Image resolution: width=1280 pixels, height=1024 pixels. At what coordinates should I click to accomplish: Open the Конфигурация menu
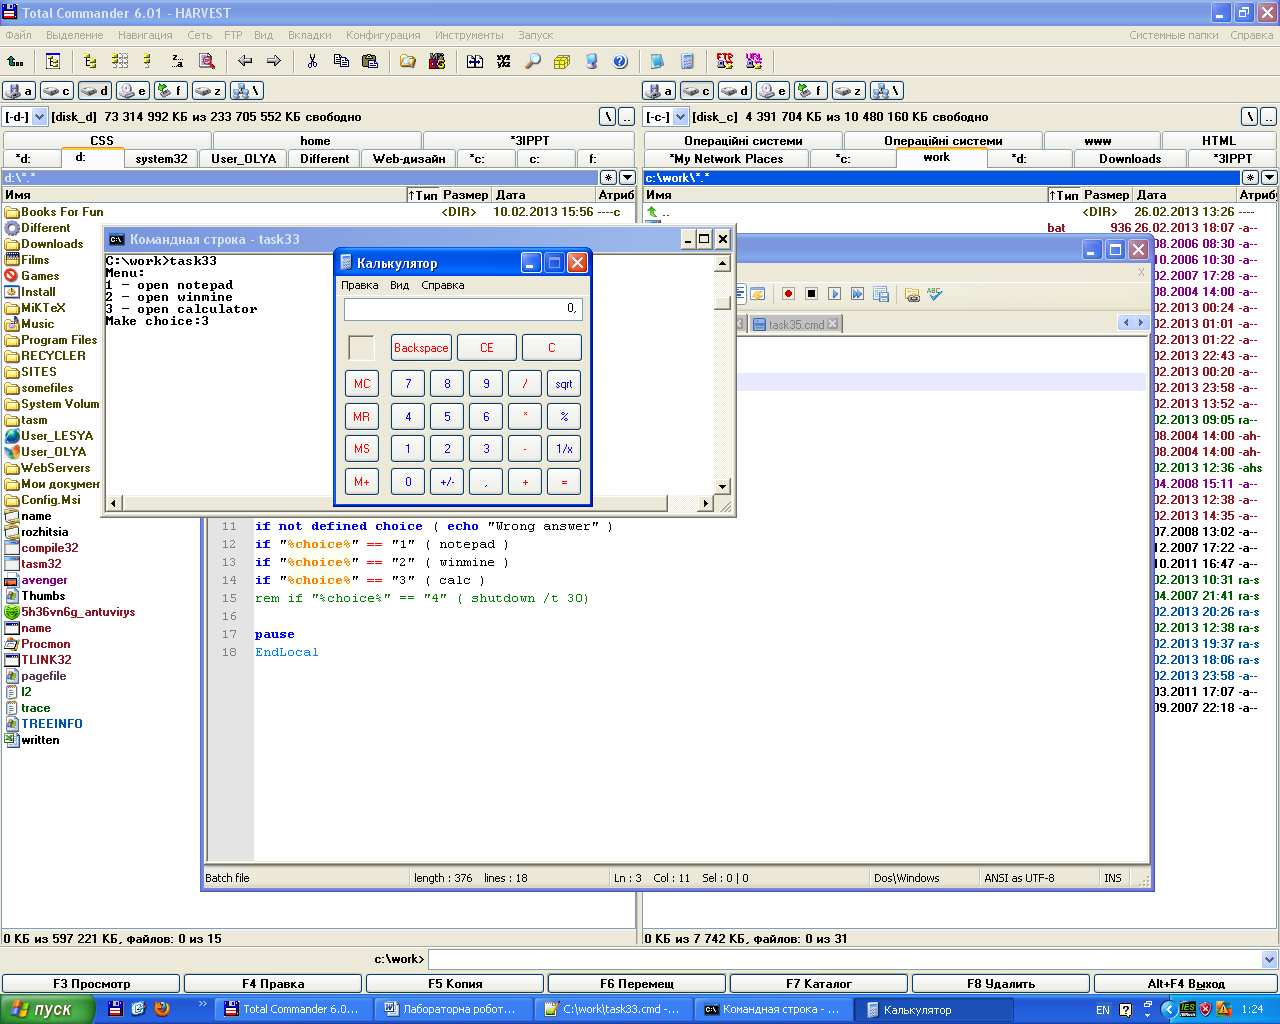point(383,35)
